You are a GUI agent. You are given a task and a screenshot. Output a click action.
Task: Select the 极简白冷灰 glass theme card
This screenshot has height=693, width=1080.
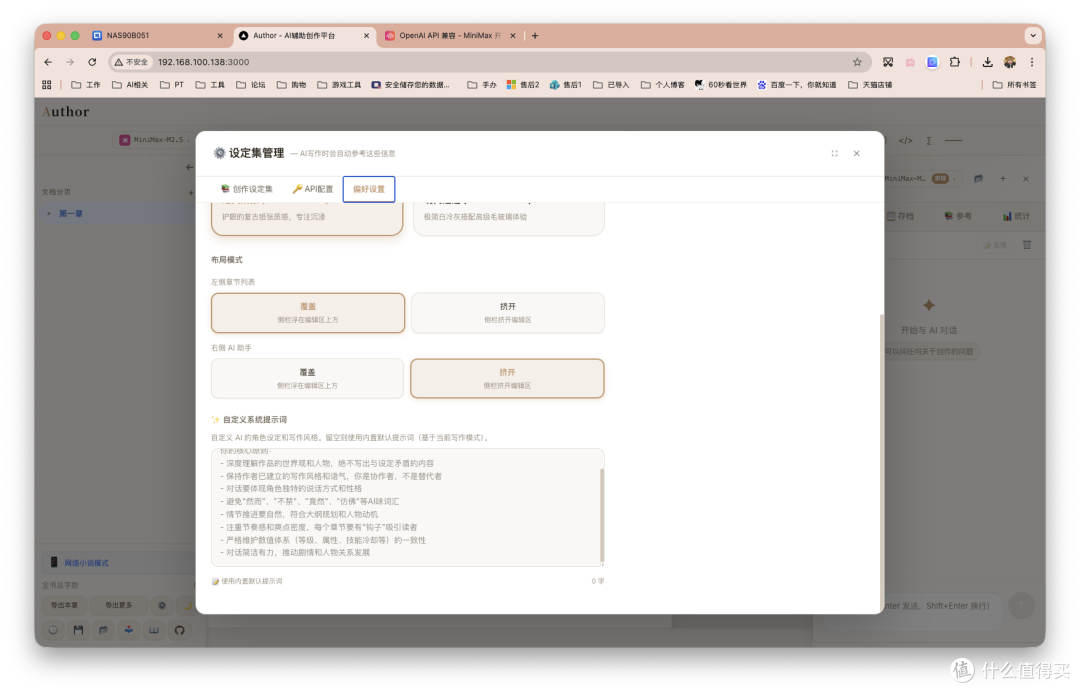click(508, 219)
